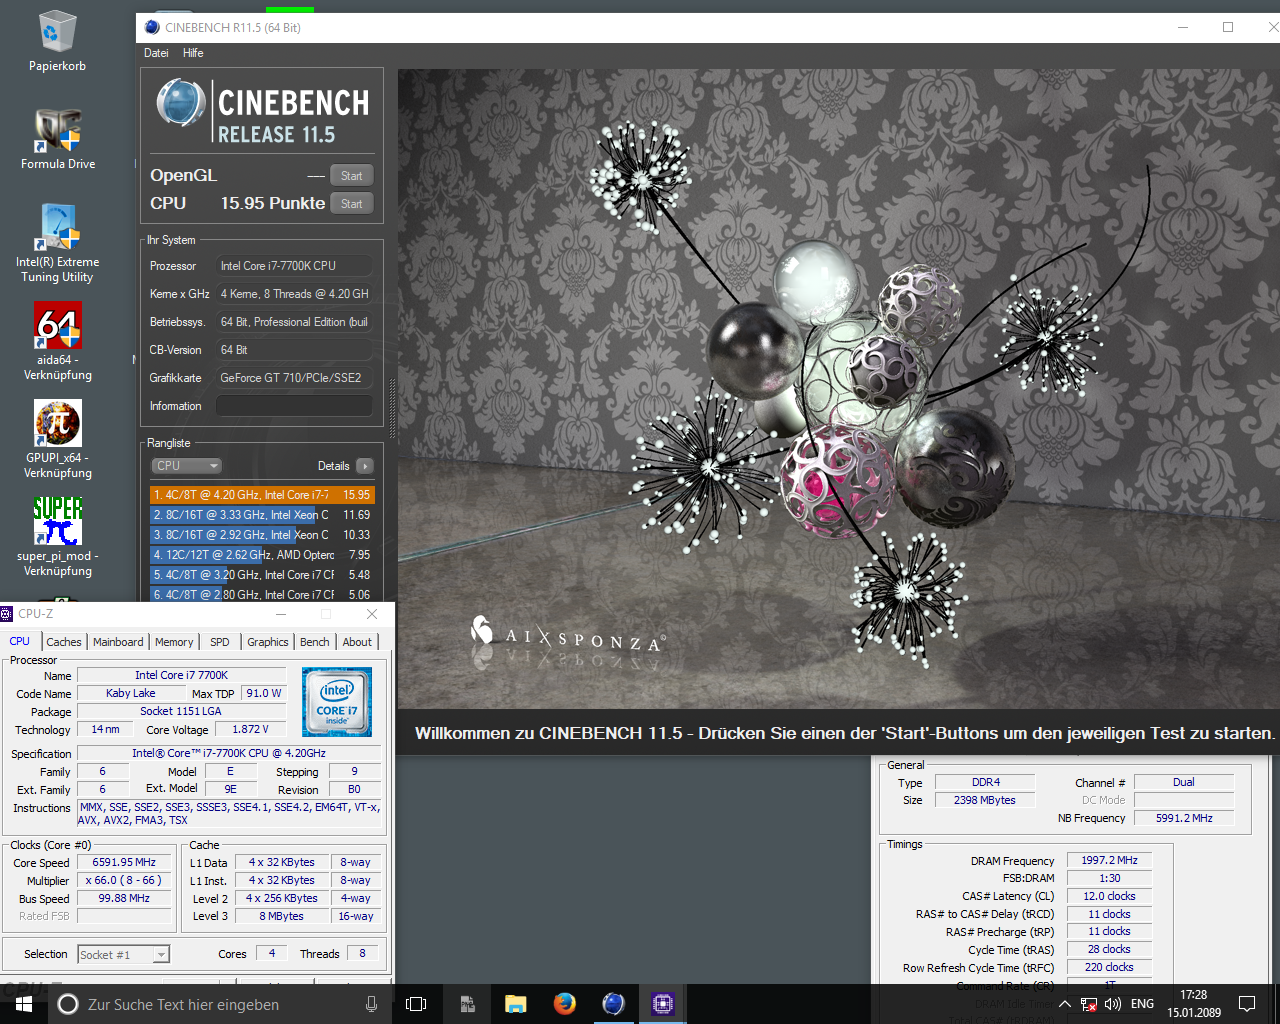Click the NB Frequency value 5991.2 MHz
1280x1024 pixels.
(1184, 818)
